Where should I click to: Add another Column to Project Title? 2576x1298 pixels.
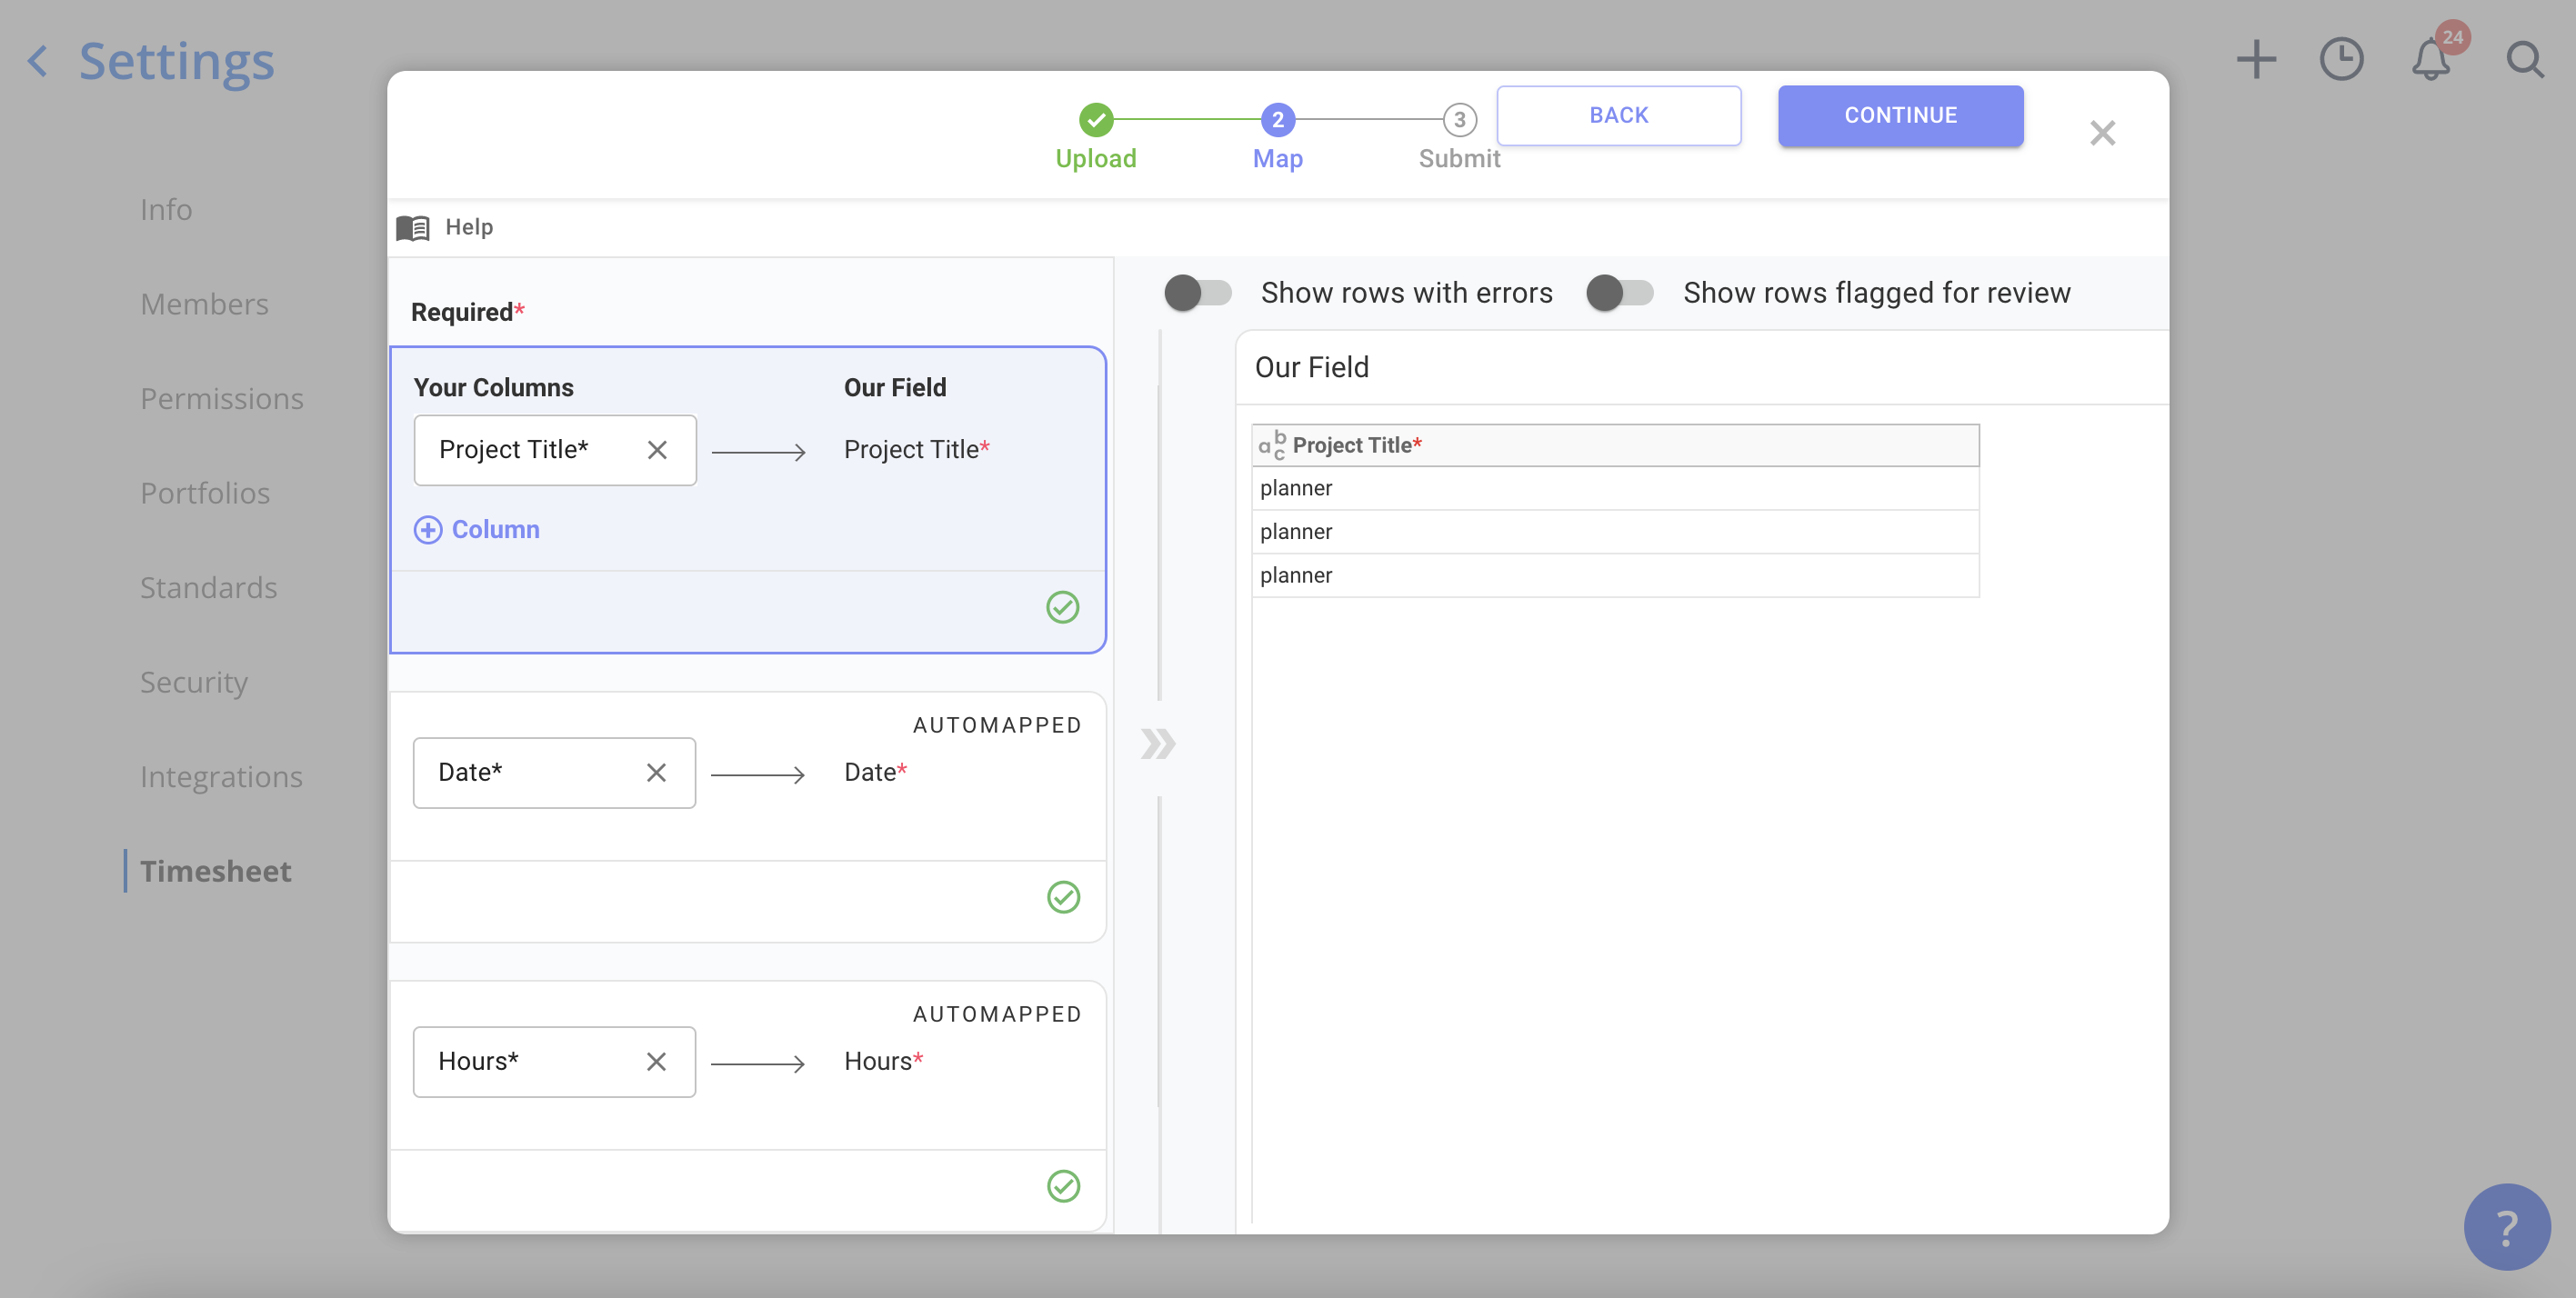(x=477, y=530)
